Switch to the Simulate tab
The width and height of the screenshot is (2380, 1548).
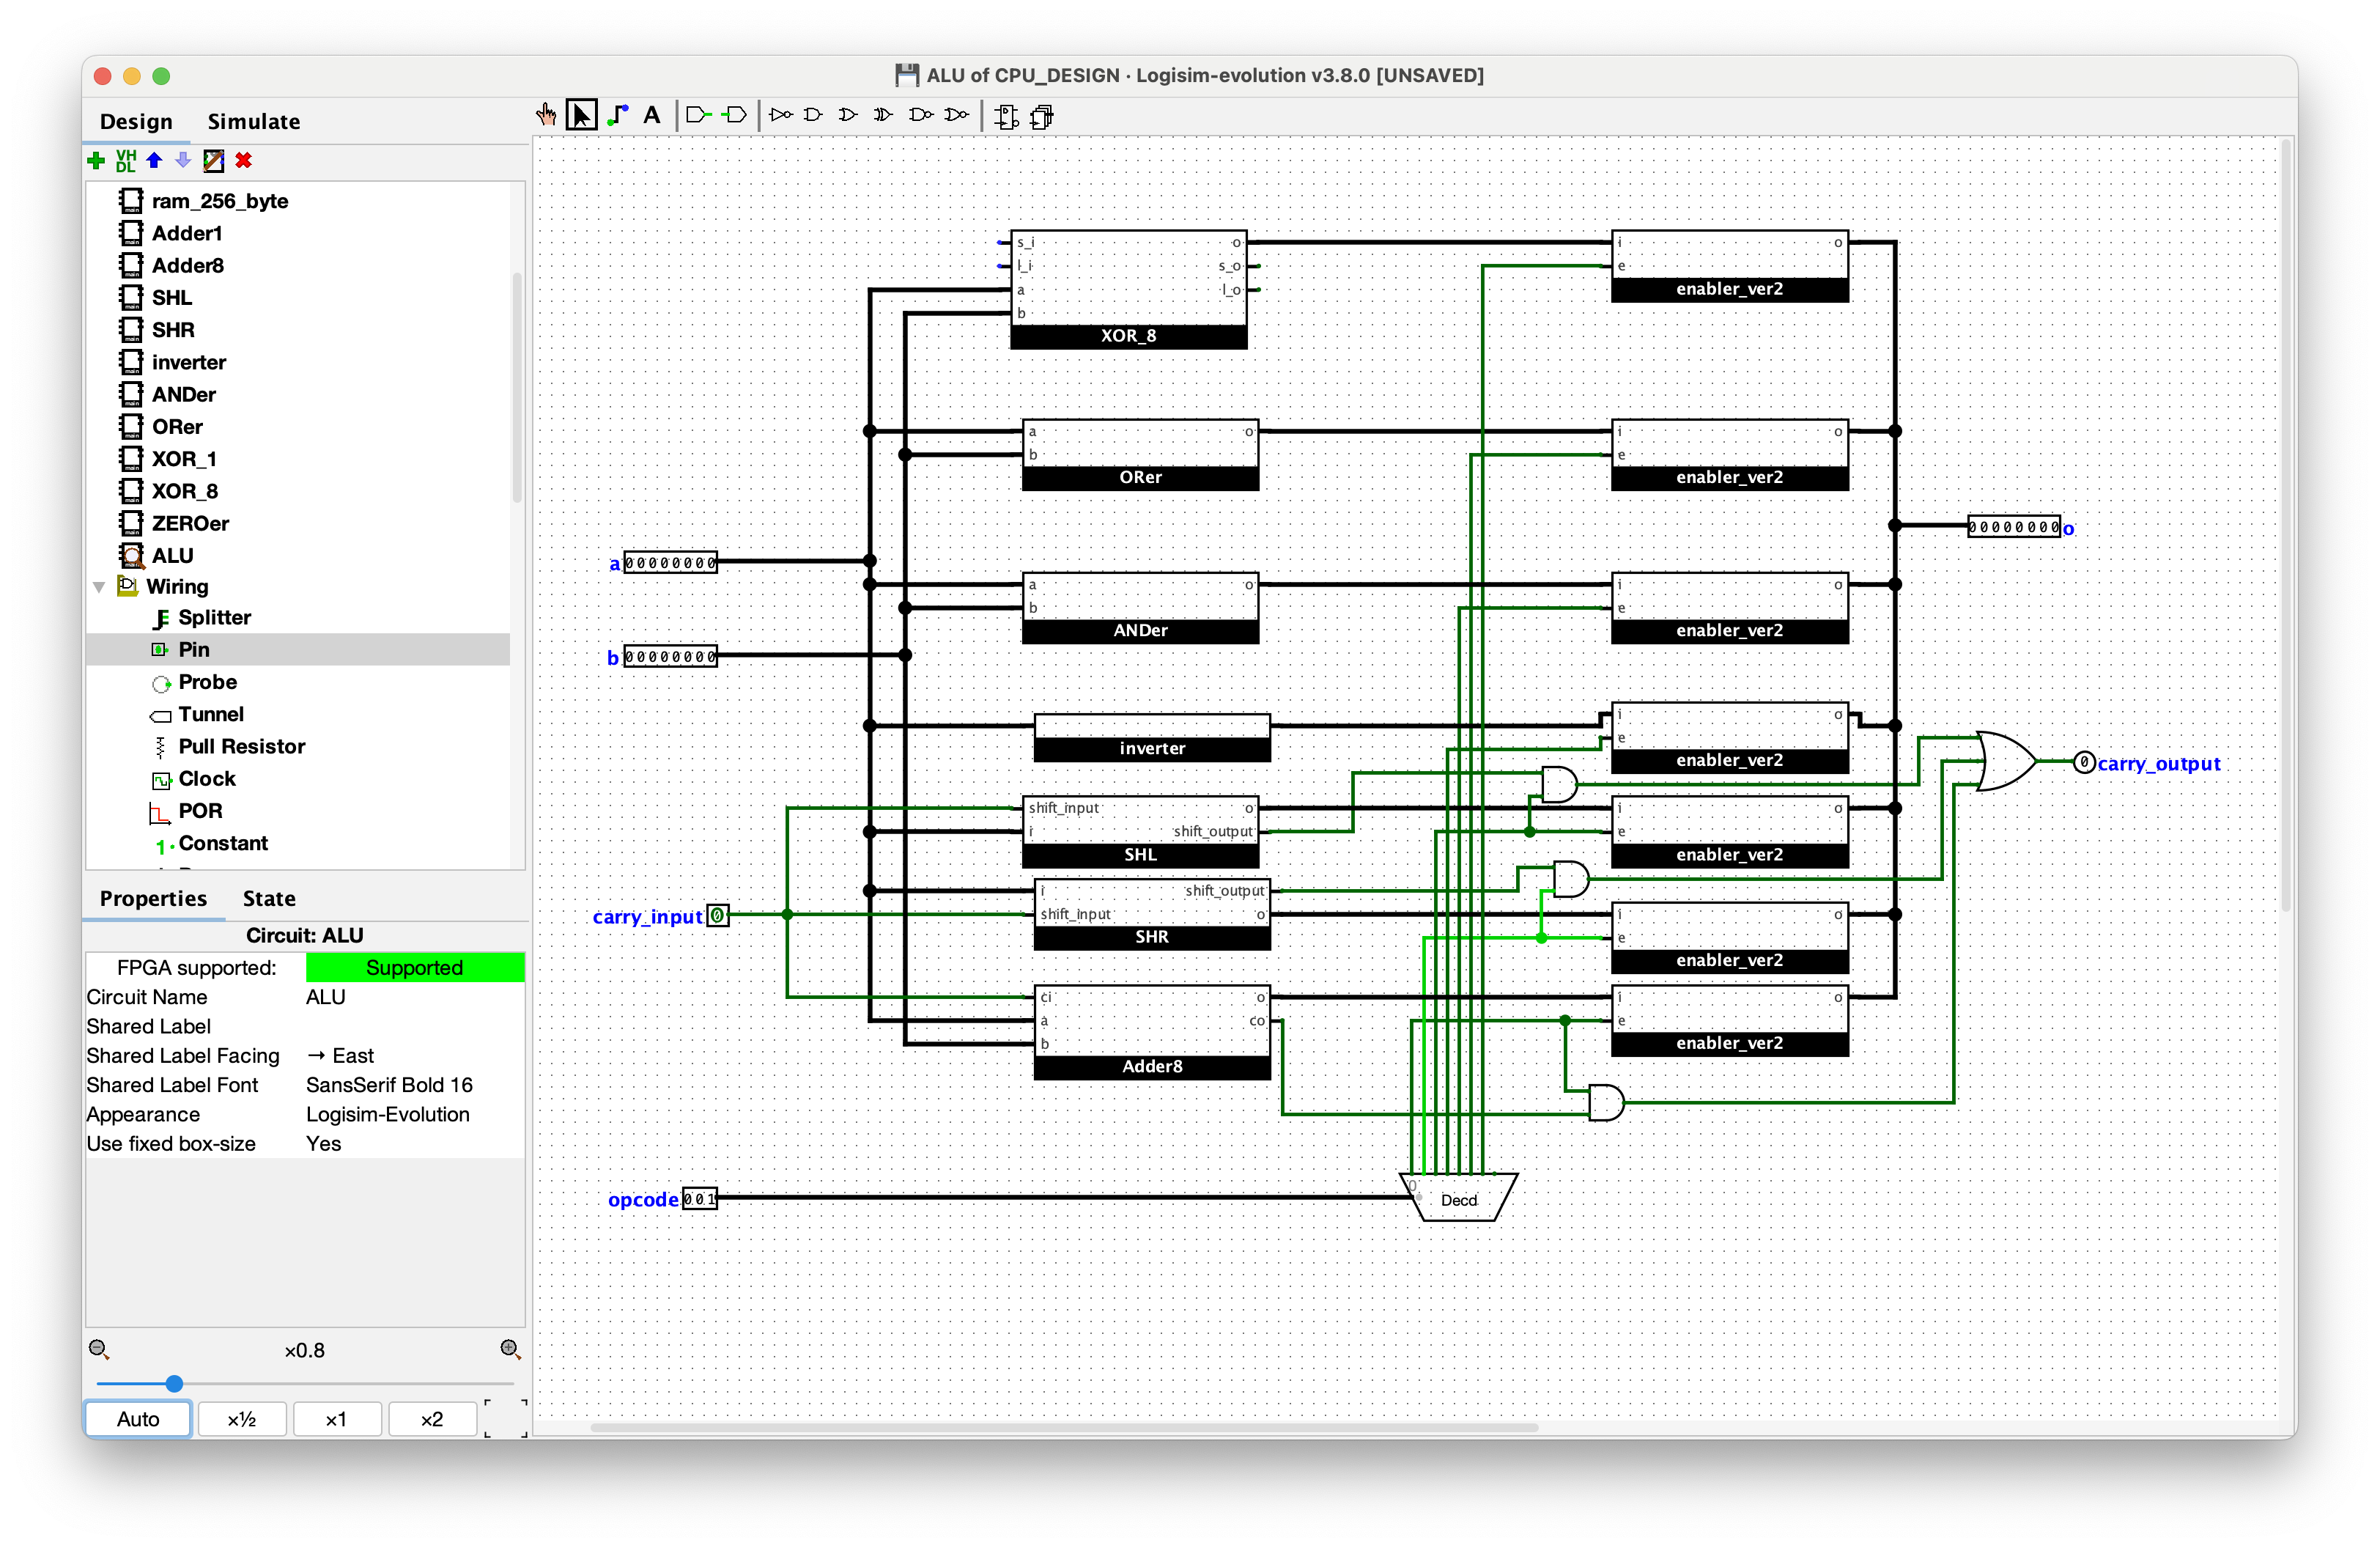tap(253, 121)
